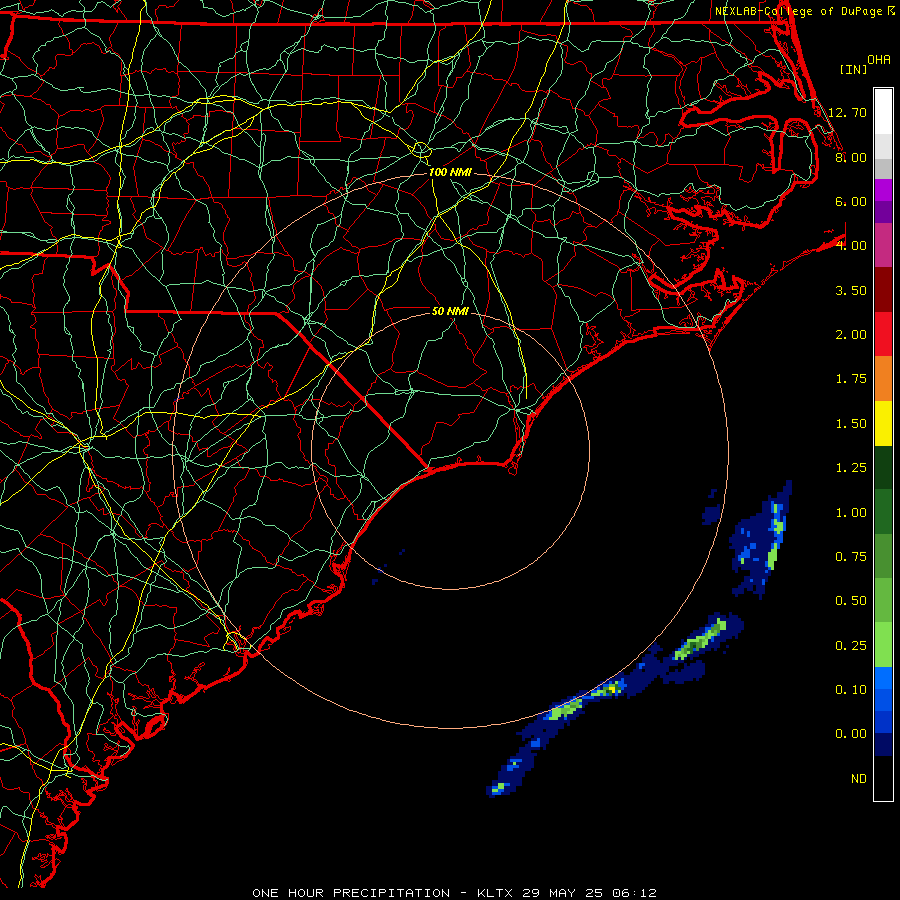The image size is (900, 900).
Task: Click the yellow 1.50 legend swatch
Action: tap(883, 423)
